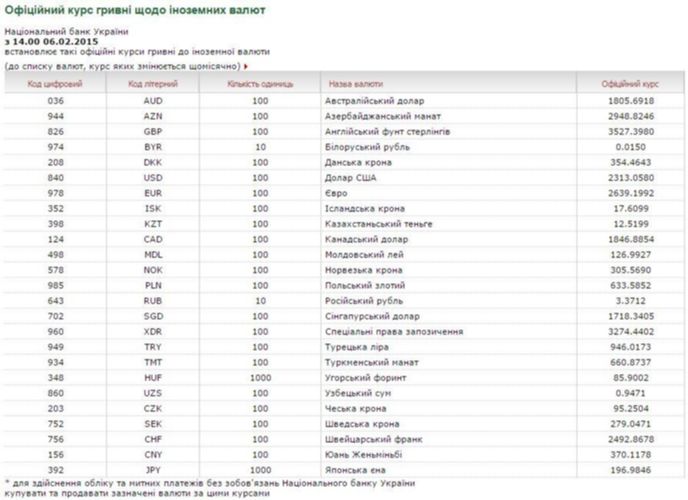The width and height of the screenshot is (688, 500).
Task: Click the Австралійський долар row name
Action: (374, 101)
